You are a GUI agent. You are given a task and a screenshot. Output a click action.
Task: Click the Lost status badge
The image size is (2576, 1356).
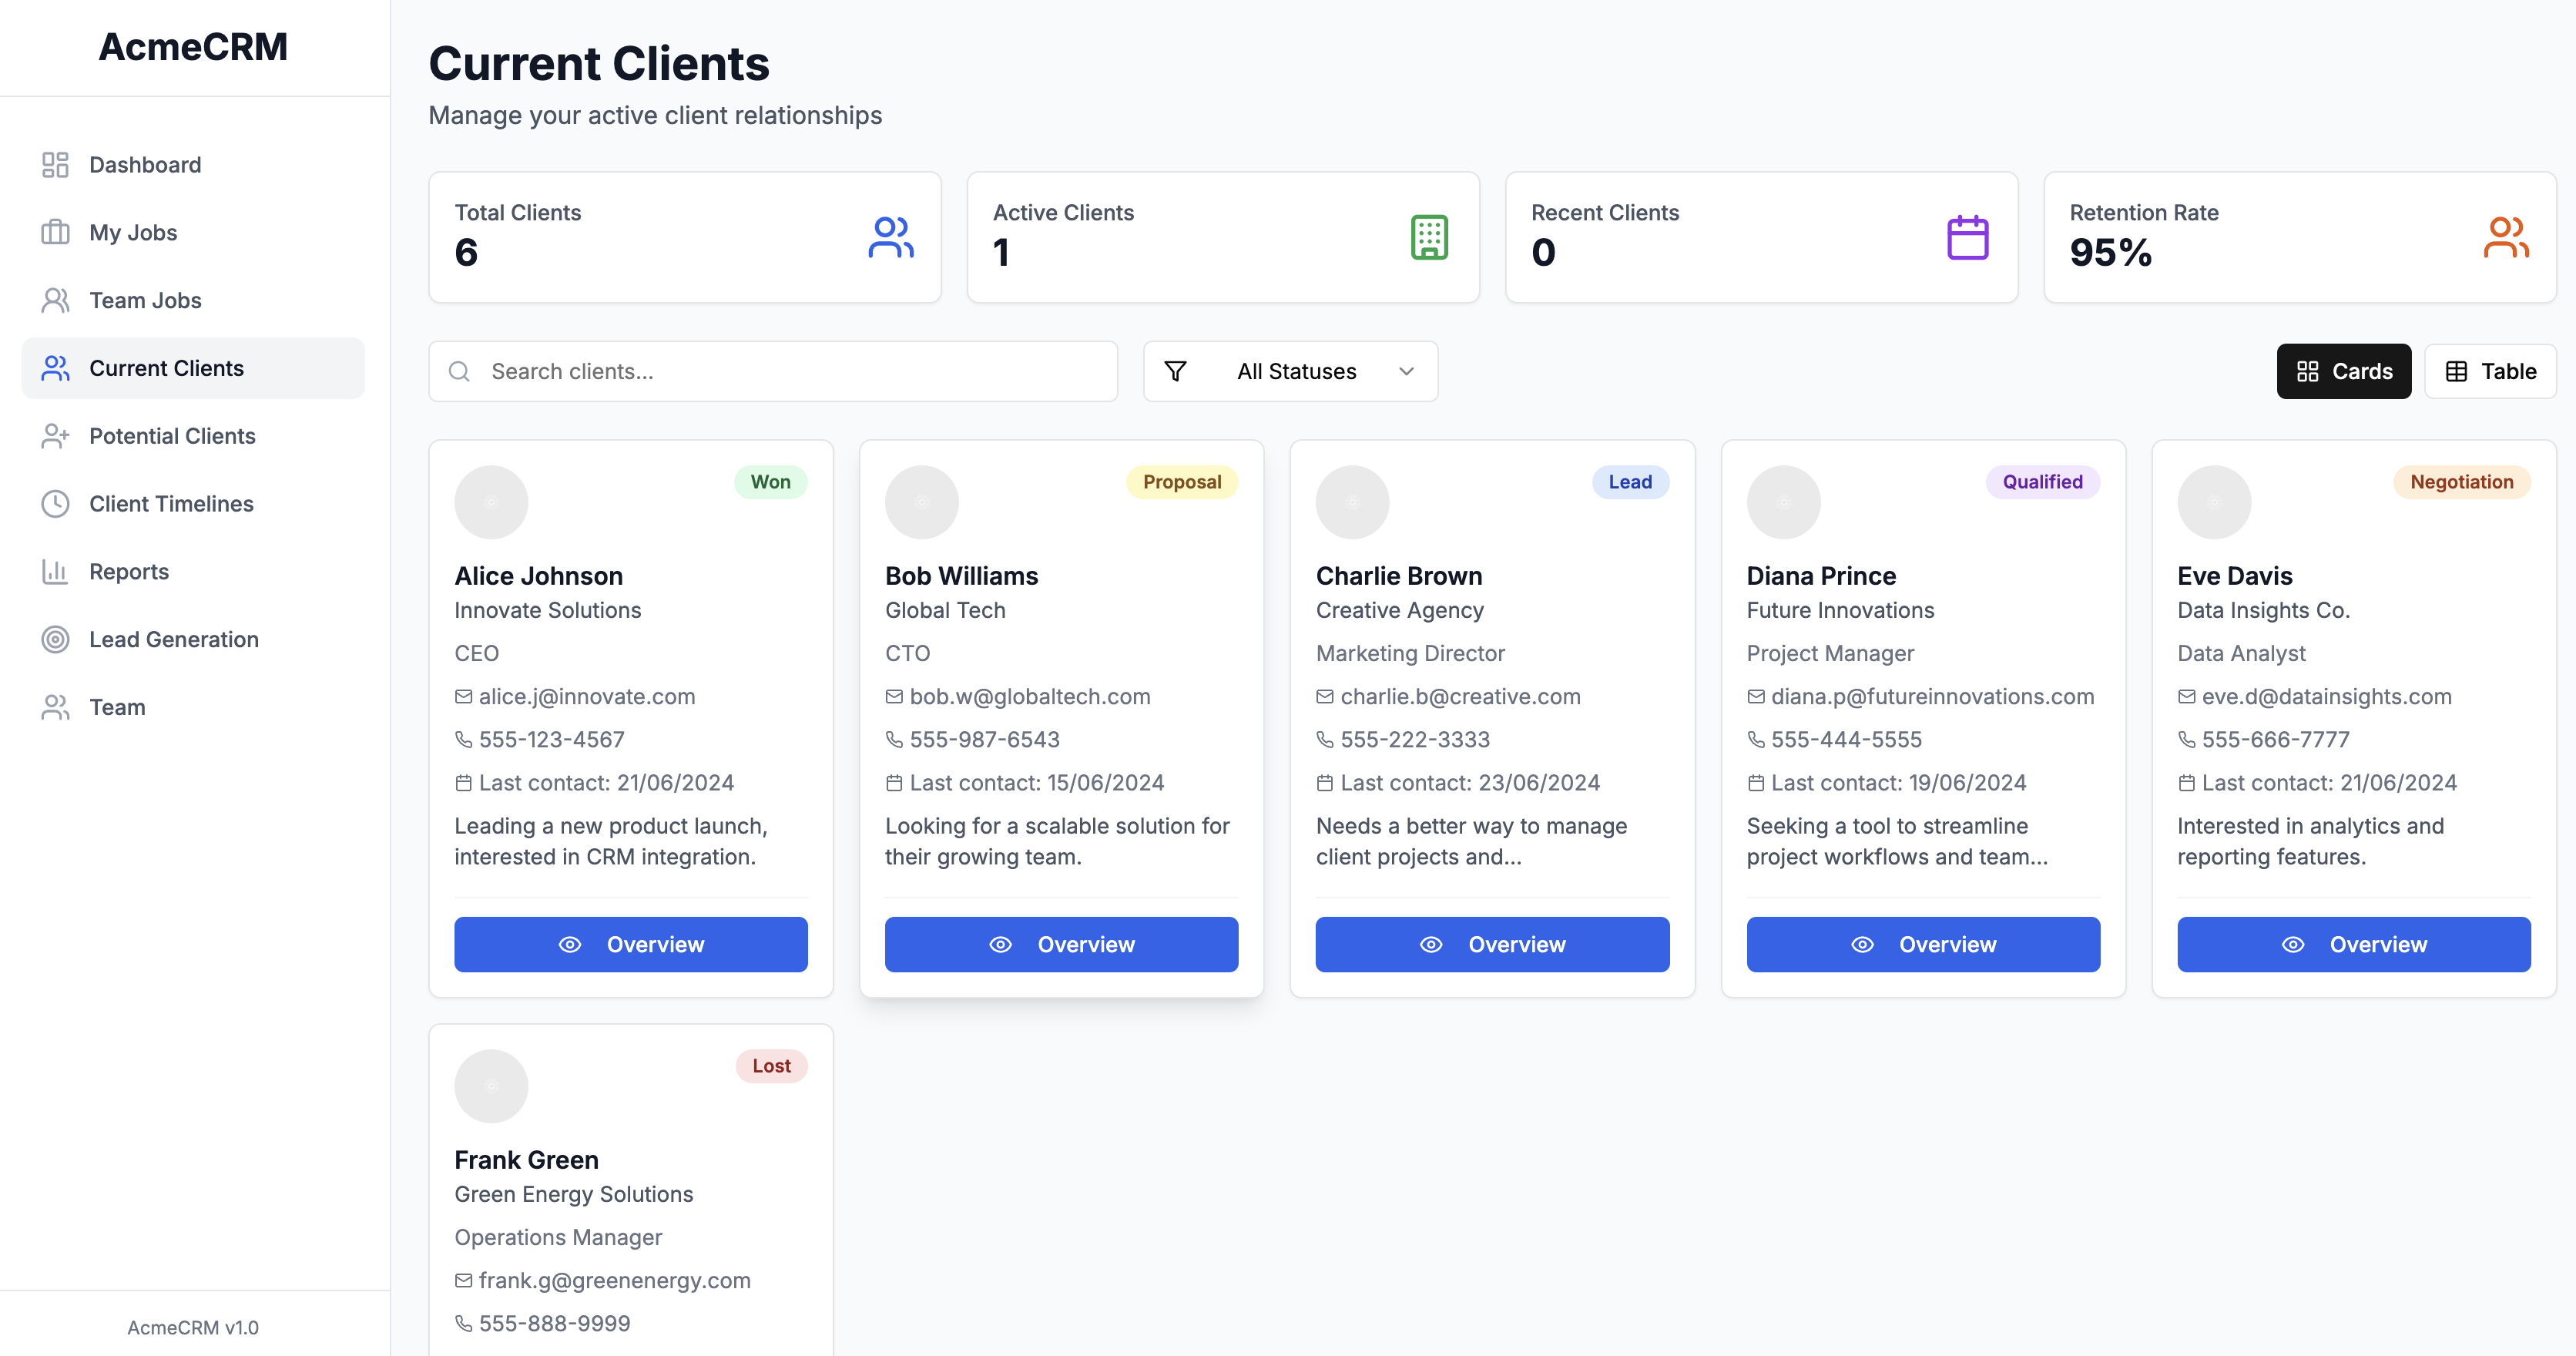(771, 1066)
